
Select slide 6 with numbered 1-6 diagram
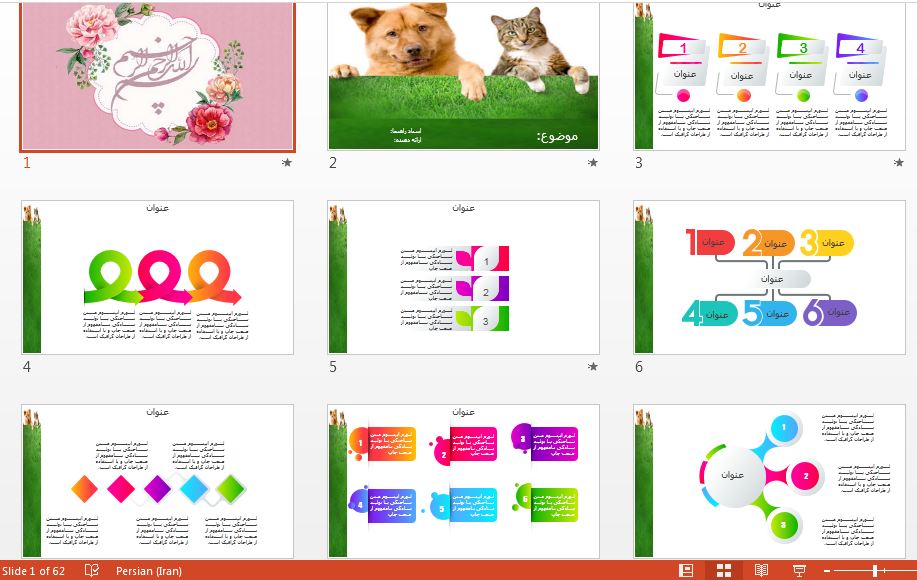tap(770, 277)
